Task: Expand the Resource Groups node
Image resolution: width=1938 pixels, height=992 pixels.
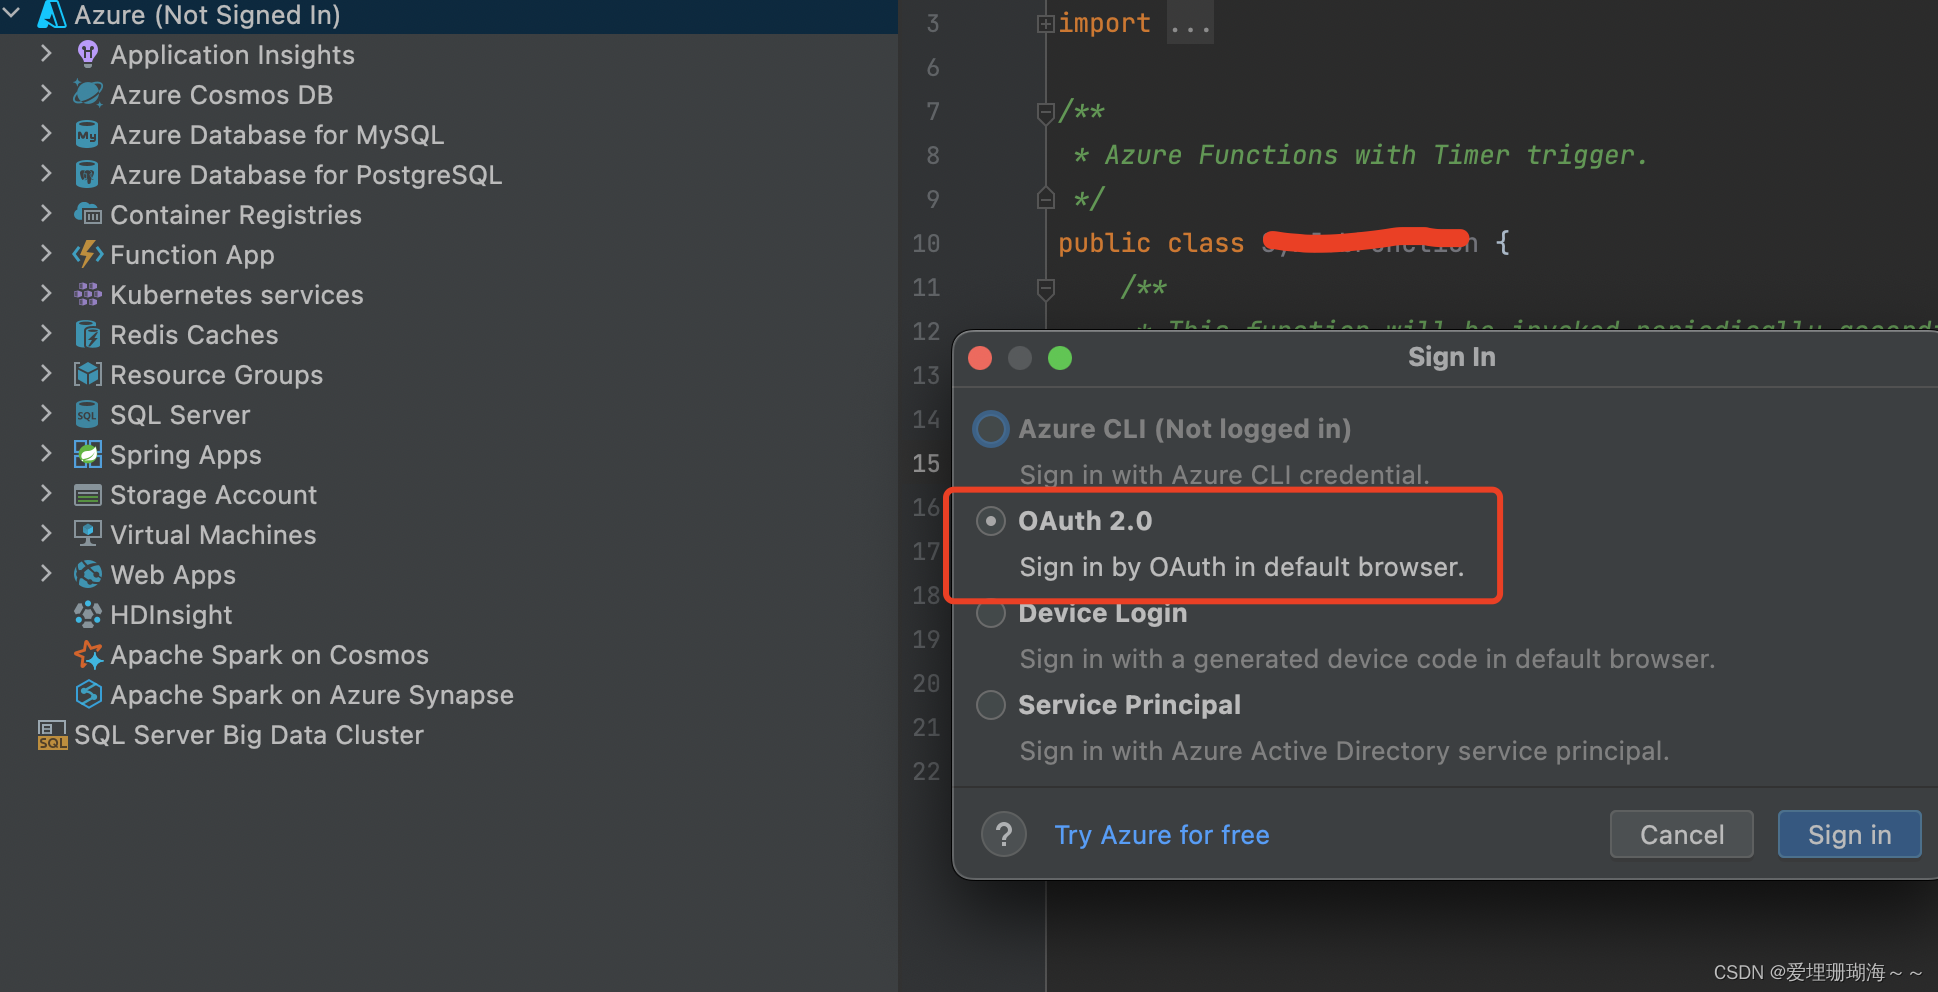Action: point(46,373)
